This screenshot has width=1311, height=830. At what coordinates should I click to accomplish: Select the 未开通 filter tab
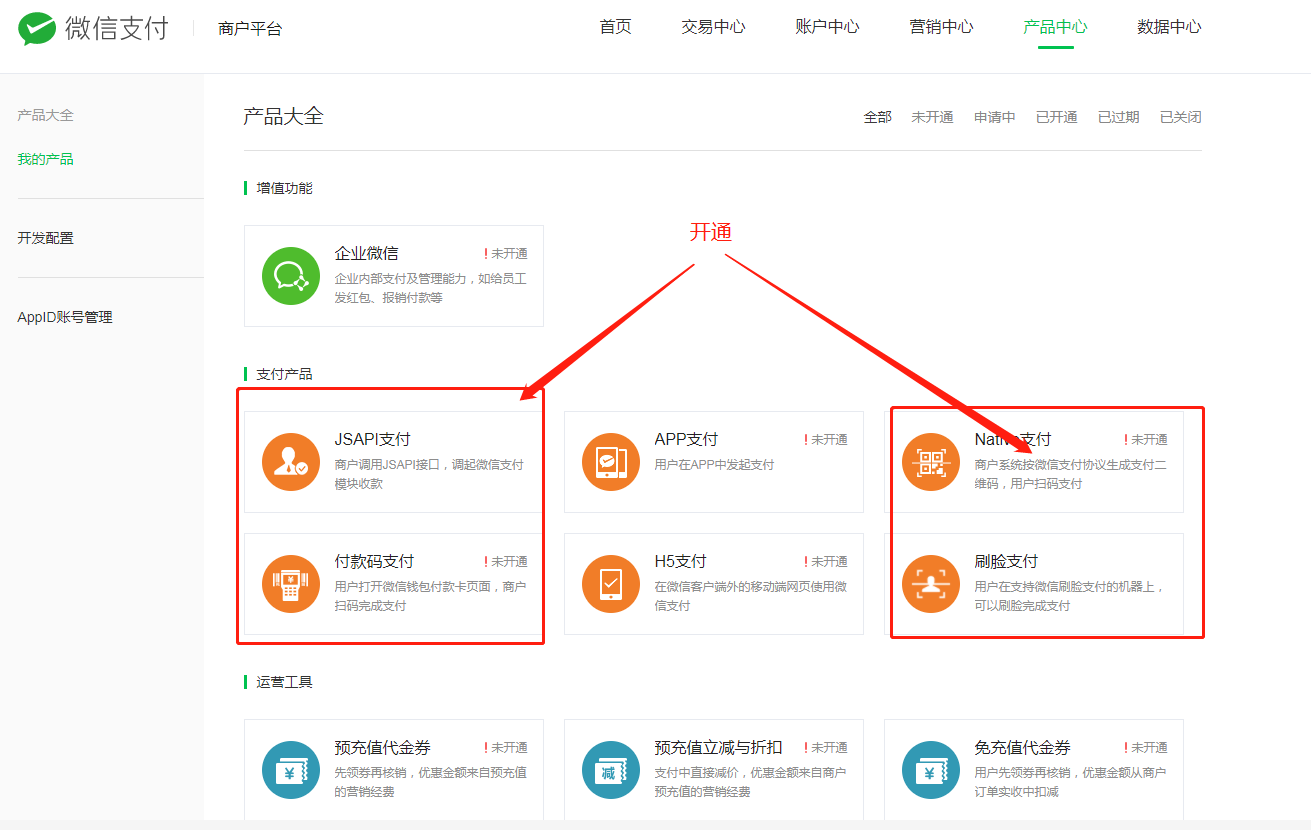(932, 117)
